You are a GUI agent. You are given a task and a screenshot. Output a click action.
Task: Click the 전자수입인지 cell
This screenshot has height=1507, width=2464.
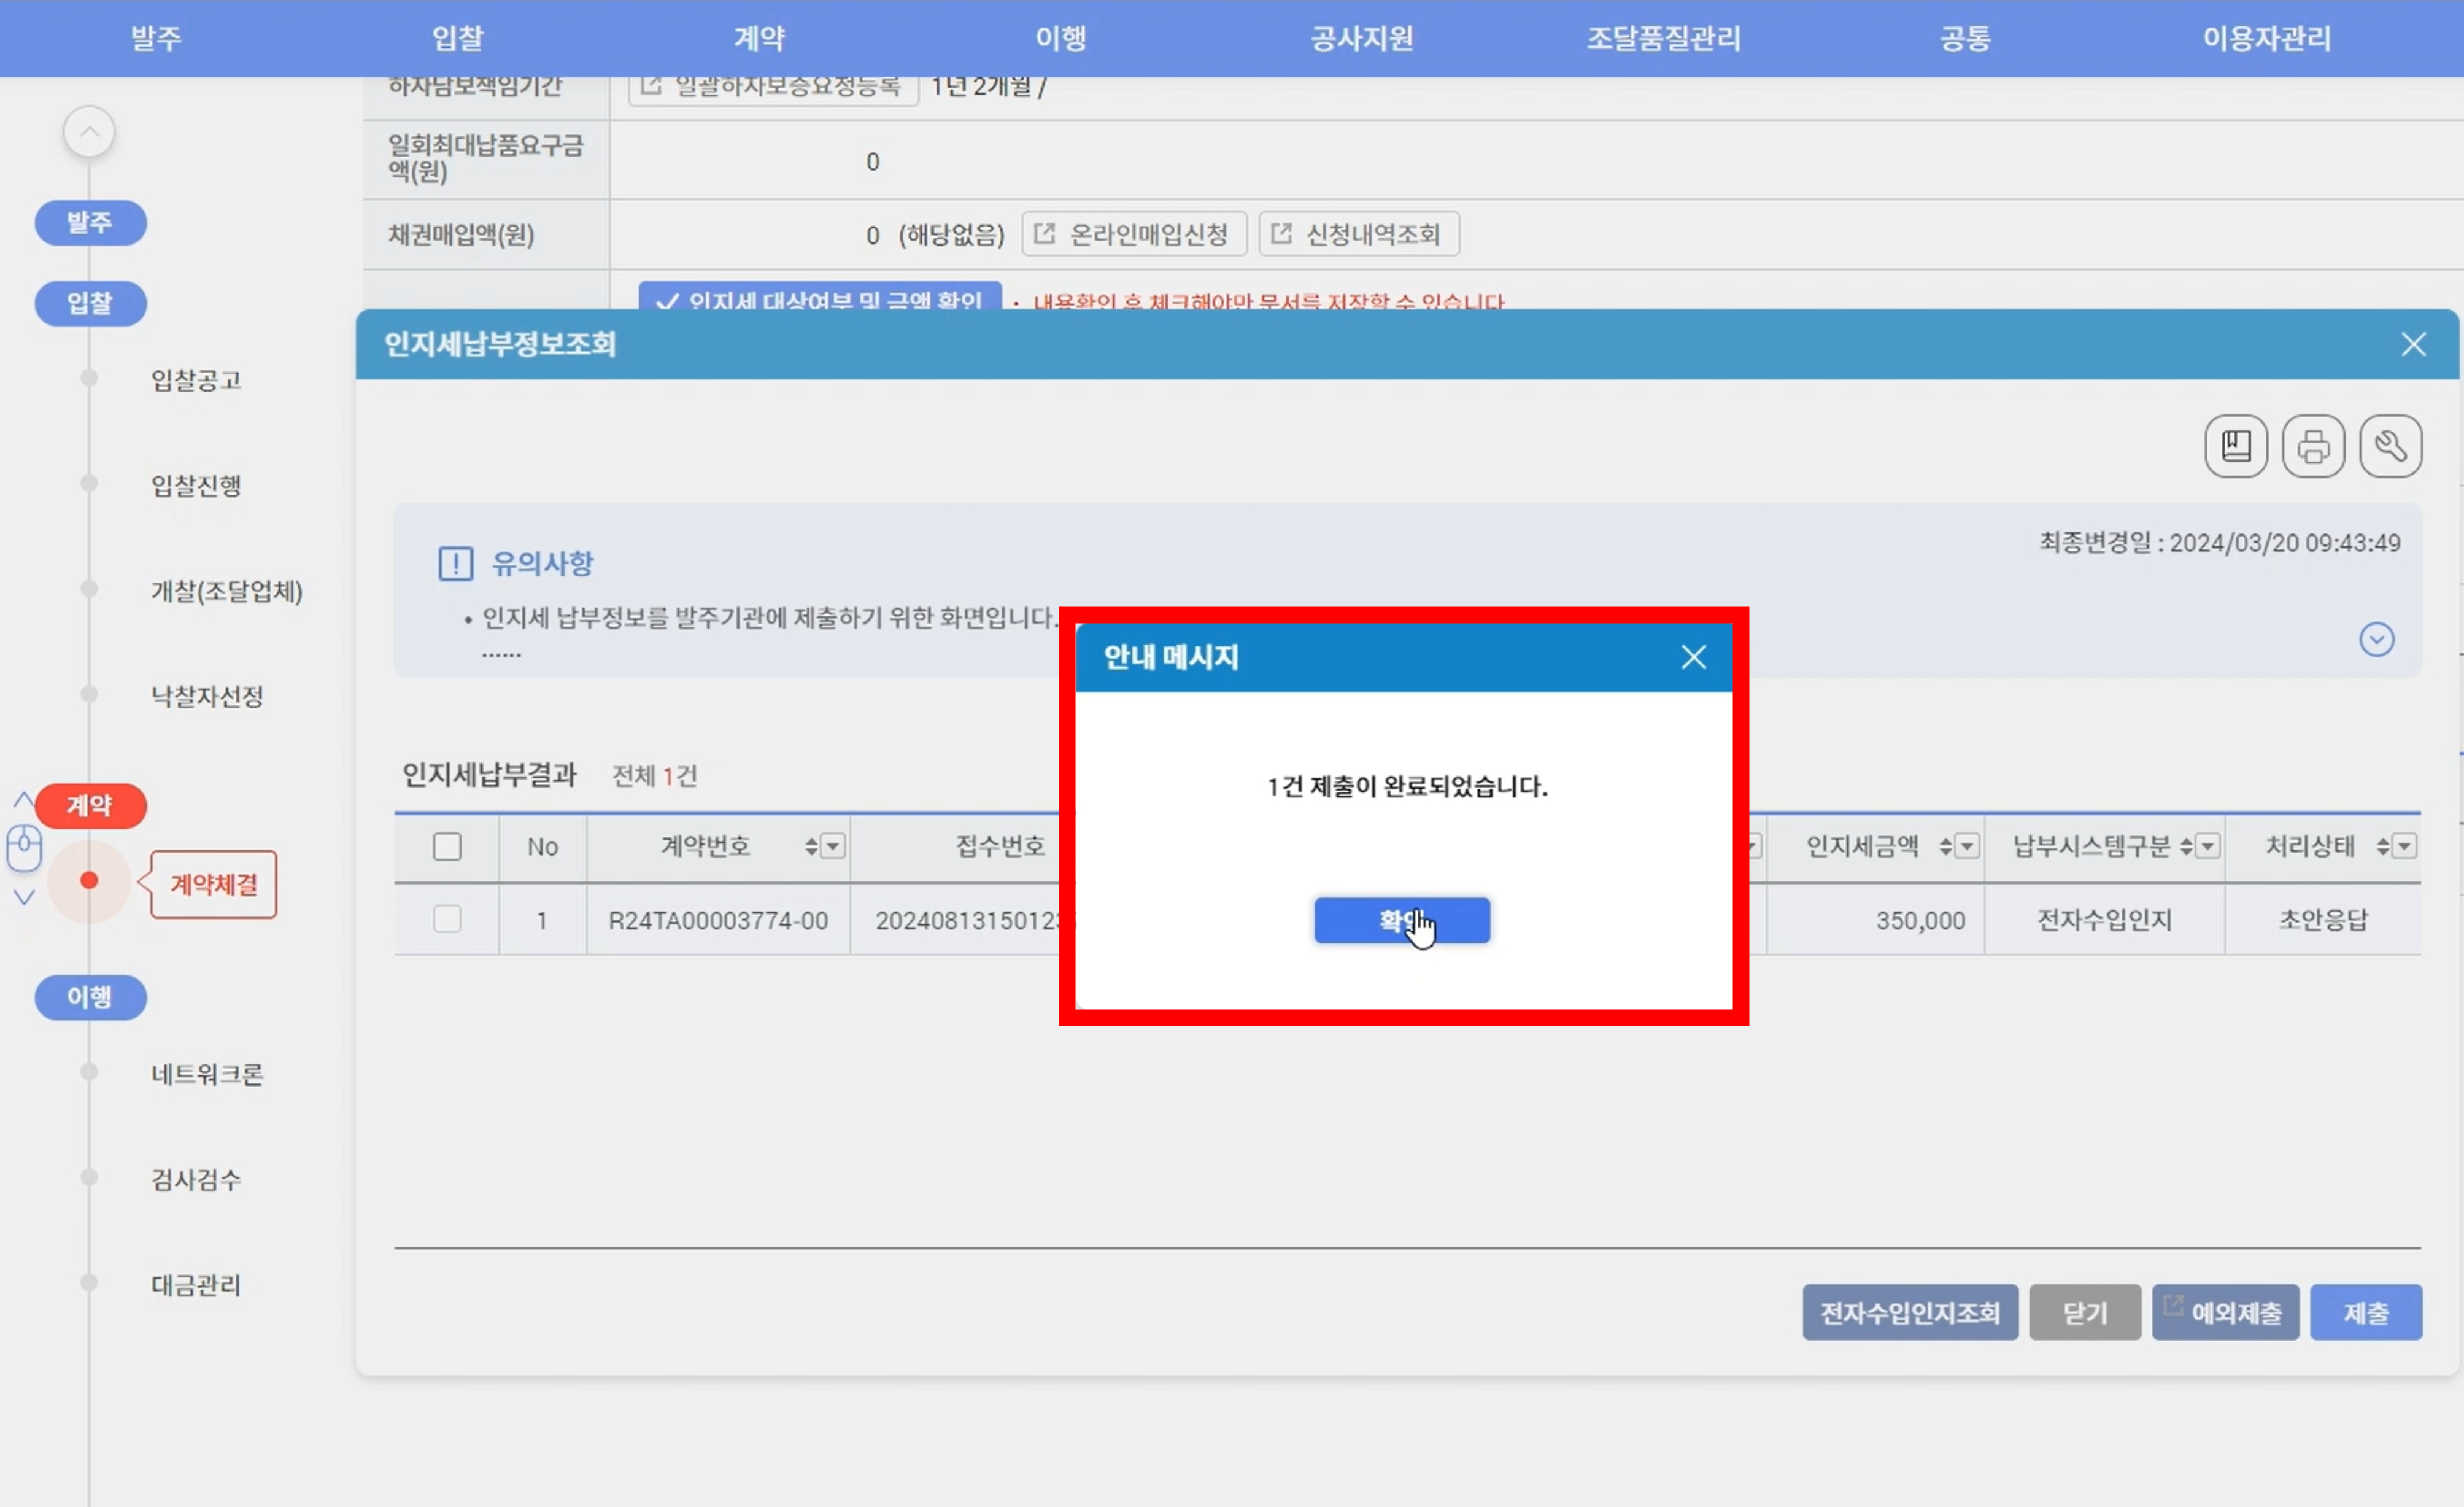pyautogui.click(x=2104, y=920)
